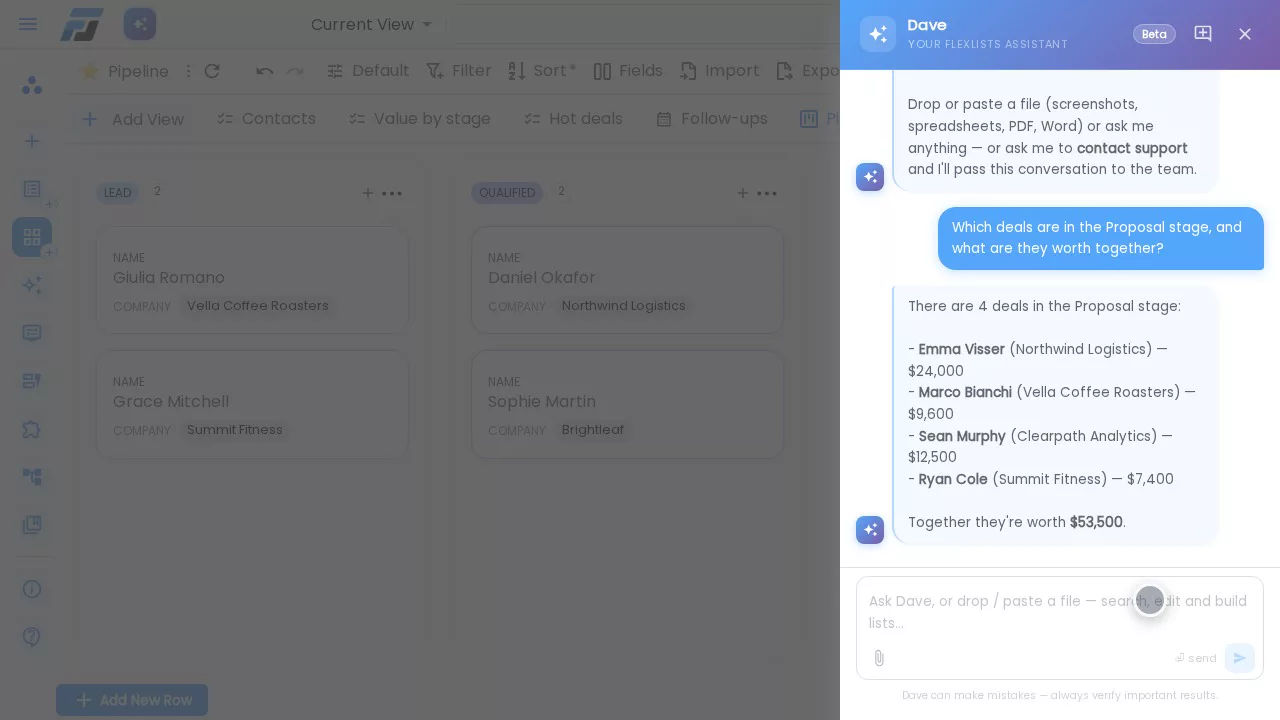
Task: Undo the last change
Action: point(265,71)
